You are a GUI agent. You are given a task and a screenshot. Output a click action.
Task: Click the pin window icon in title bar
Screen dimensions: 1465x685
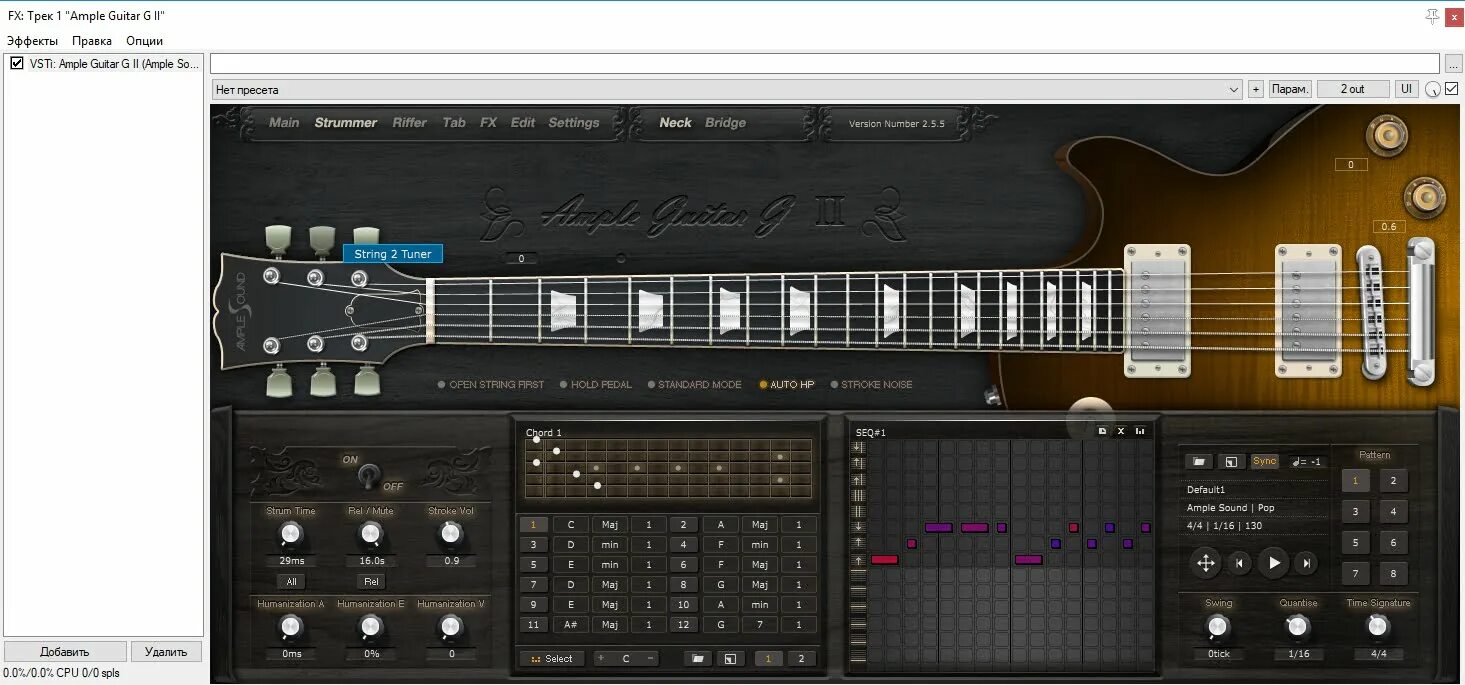pyautogui.click(x=1433, y=16)
